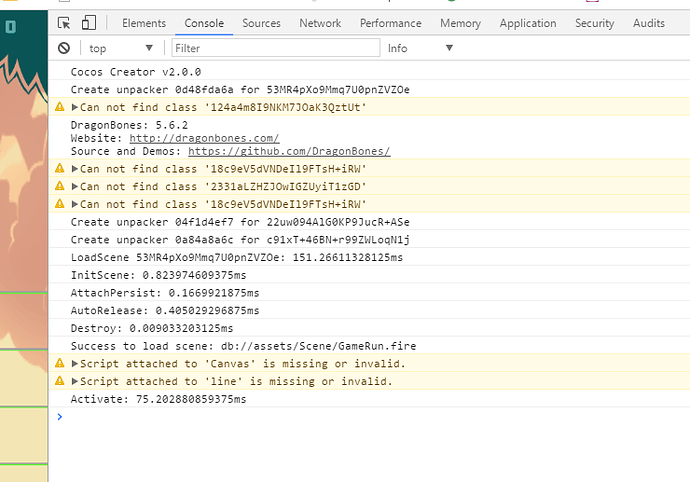The height and width of the screenshot is (482, 690).
Task: Toggle the device toolbar icon
Action: coord(89,23)
